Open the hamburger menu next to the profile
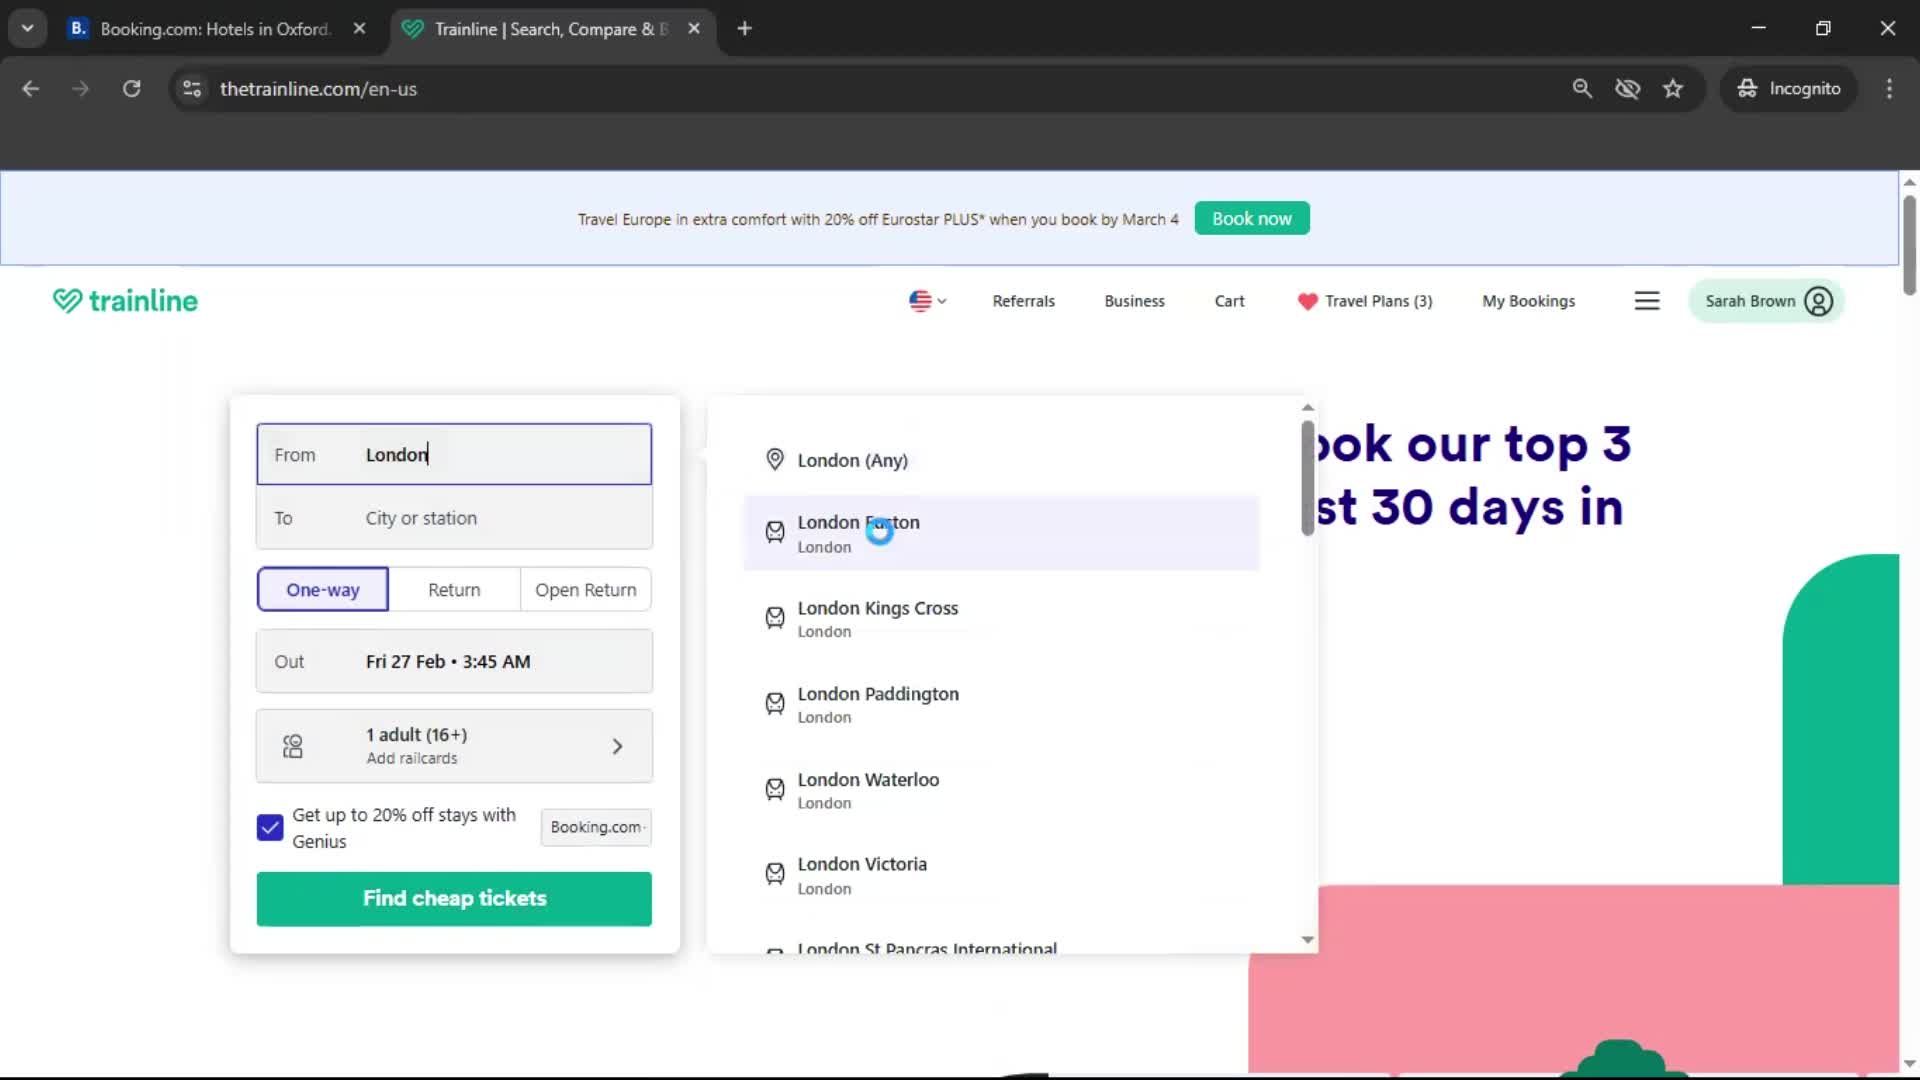 coord(1647,300)
